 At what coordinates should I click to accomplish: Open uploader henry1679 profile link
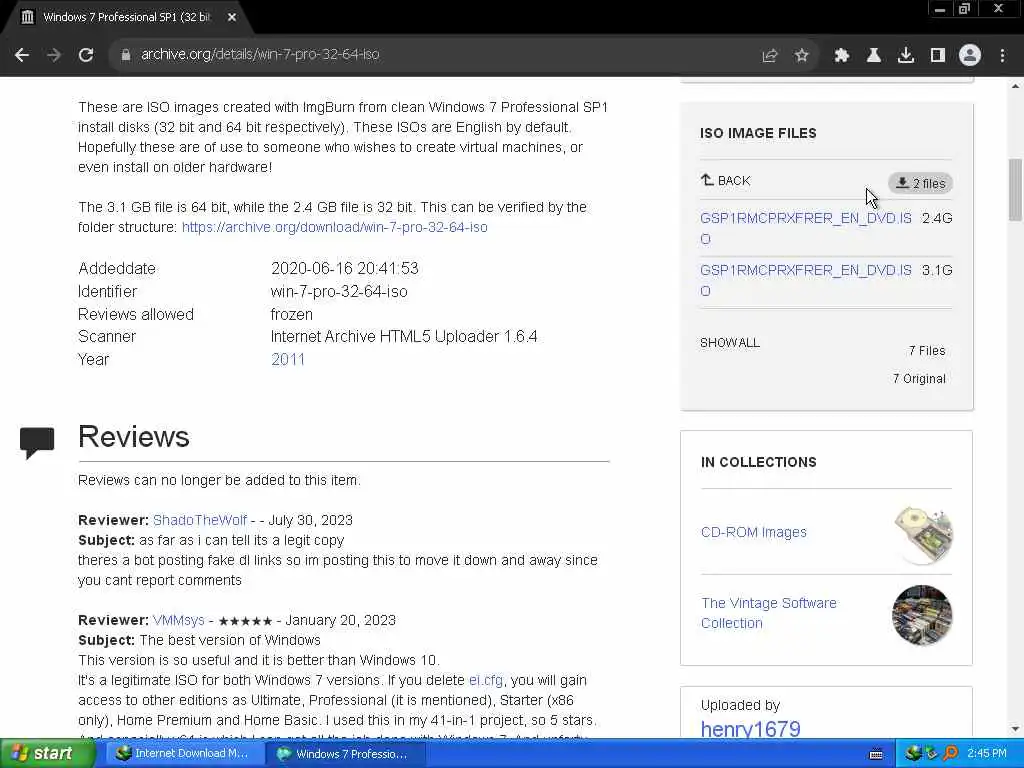(x=750, y=729)
